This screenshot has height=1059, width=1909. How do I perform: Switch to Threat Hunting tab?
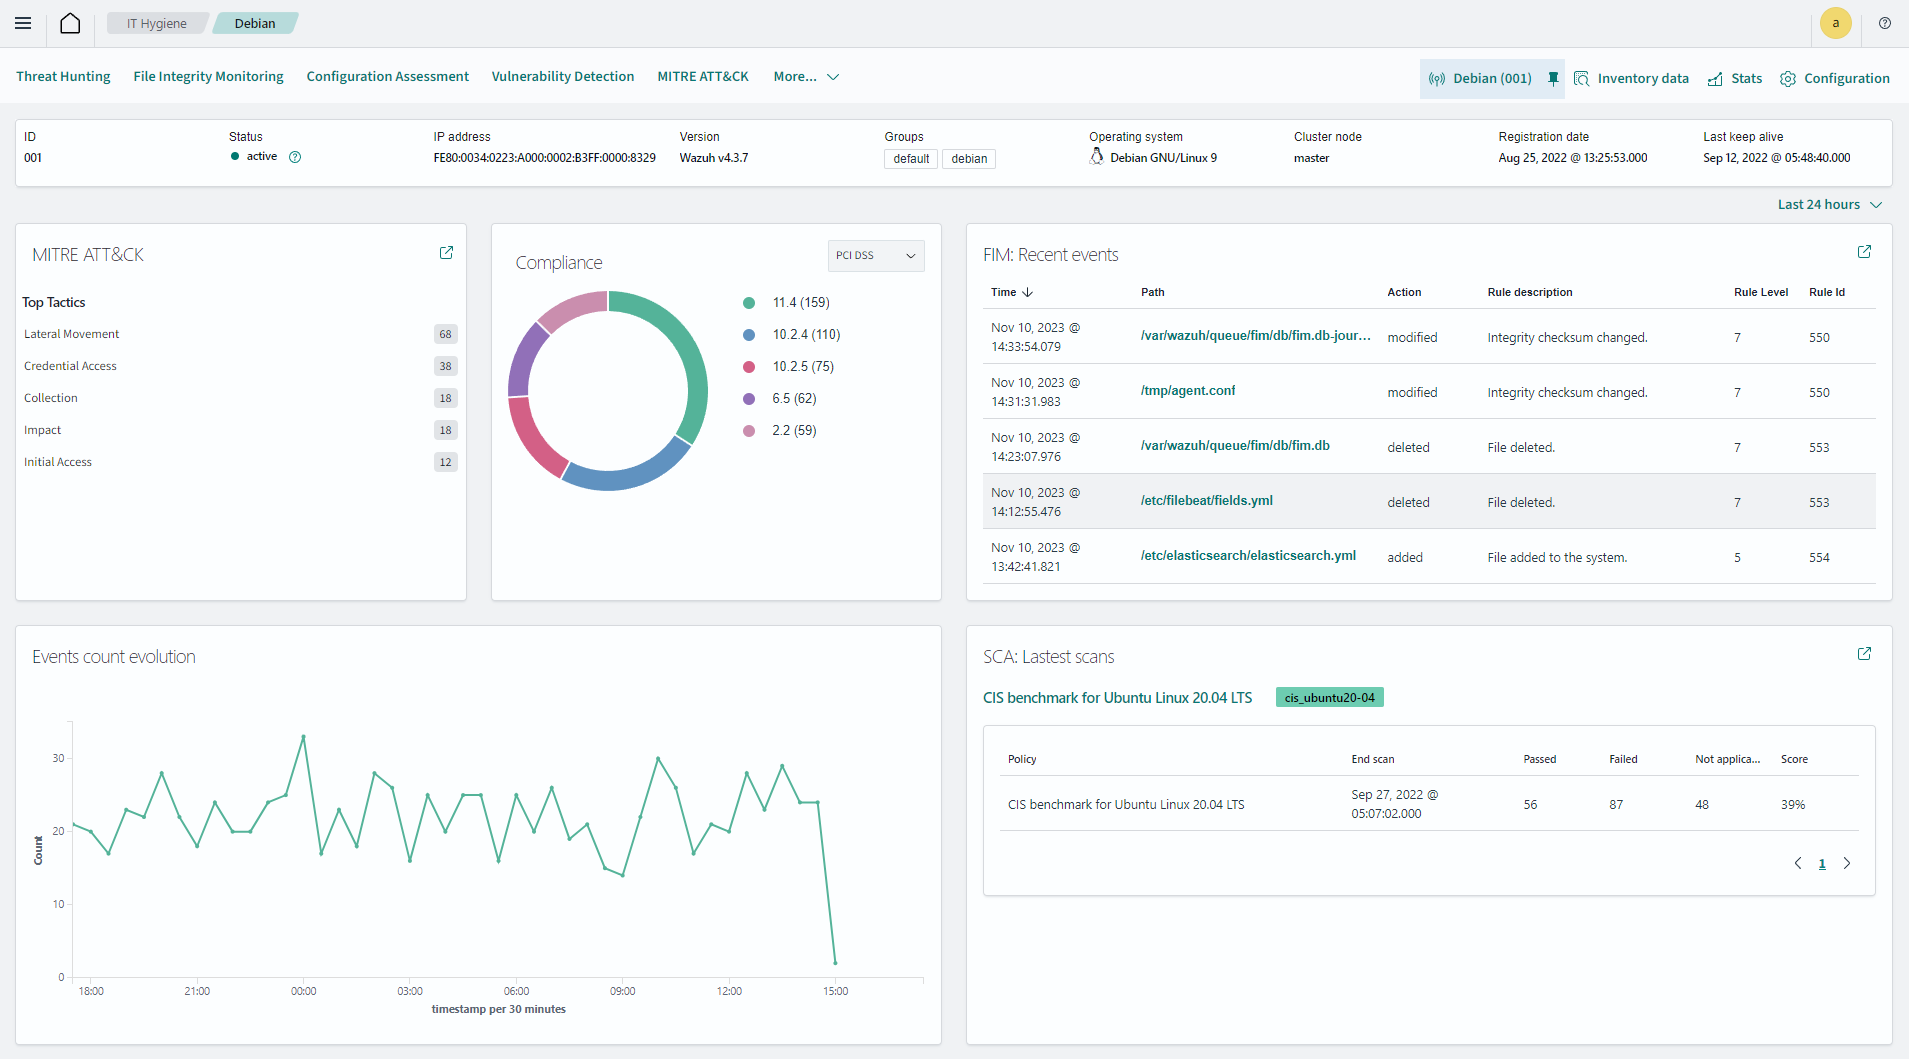63,76
